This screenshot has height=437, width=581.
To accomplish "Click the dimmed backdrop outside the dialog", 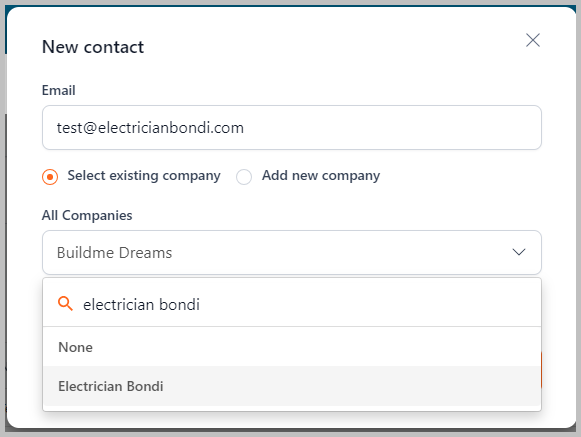I will coord(3,222).
